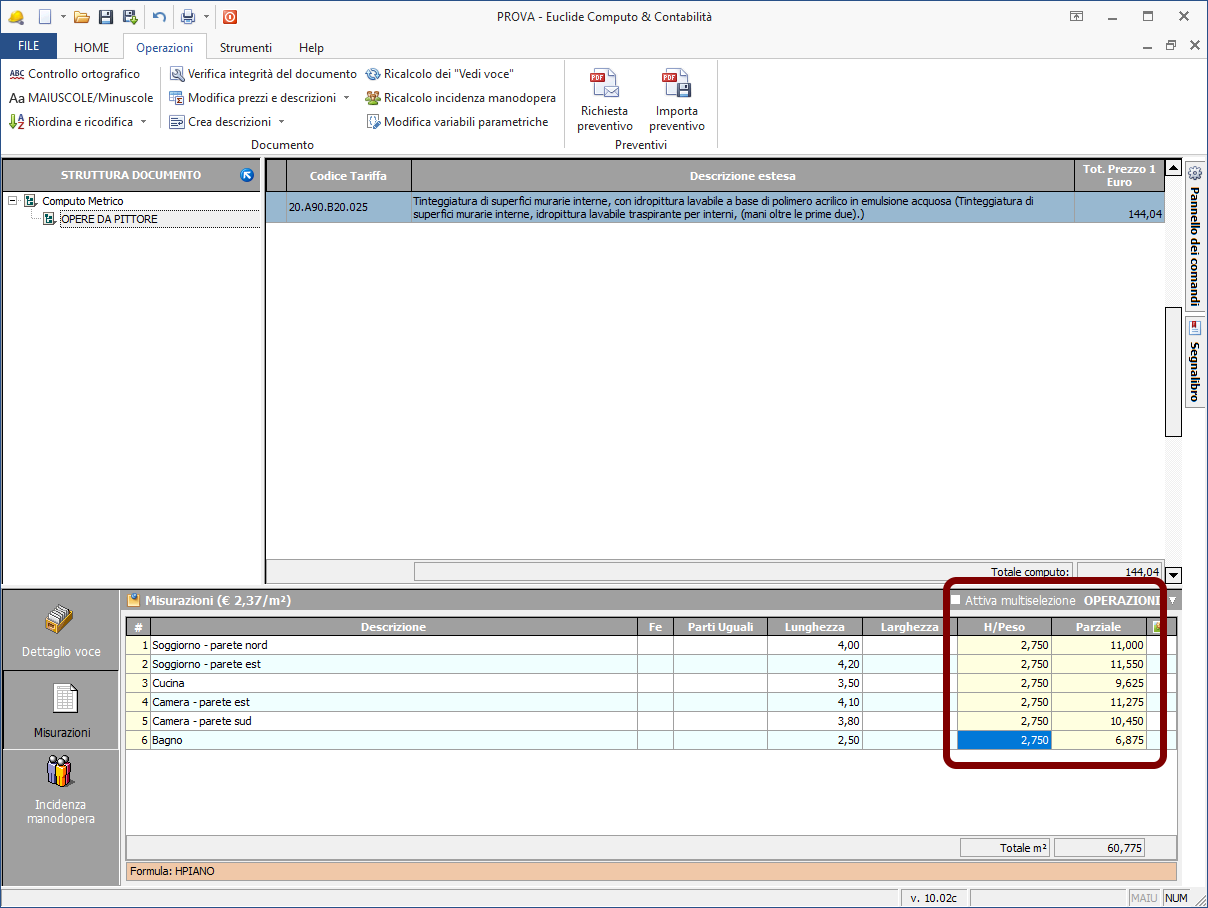Click the save icon in title bar

(106, 17)
